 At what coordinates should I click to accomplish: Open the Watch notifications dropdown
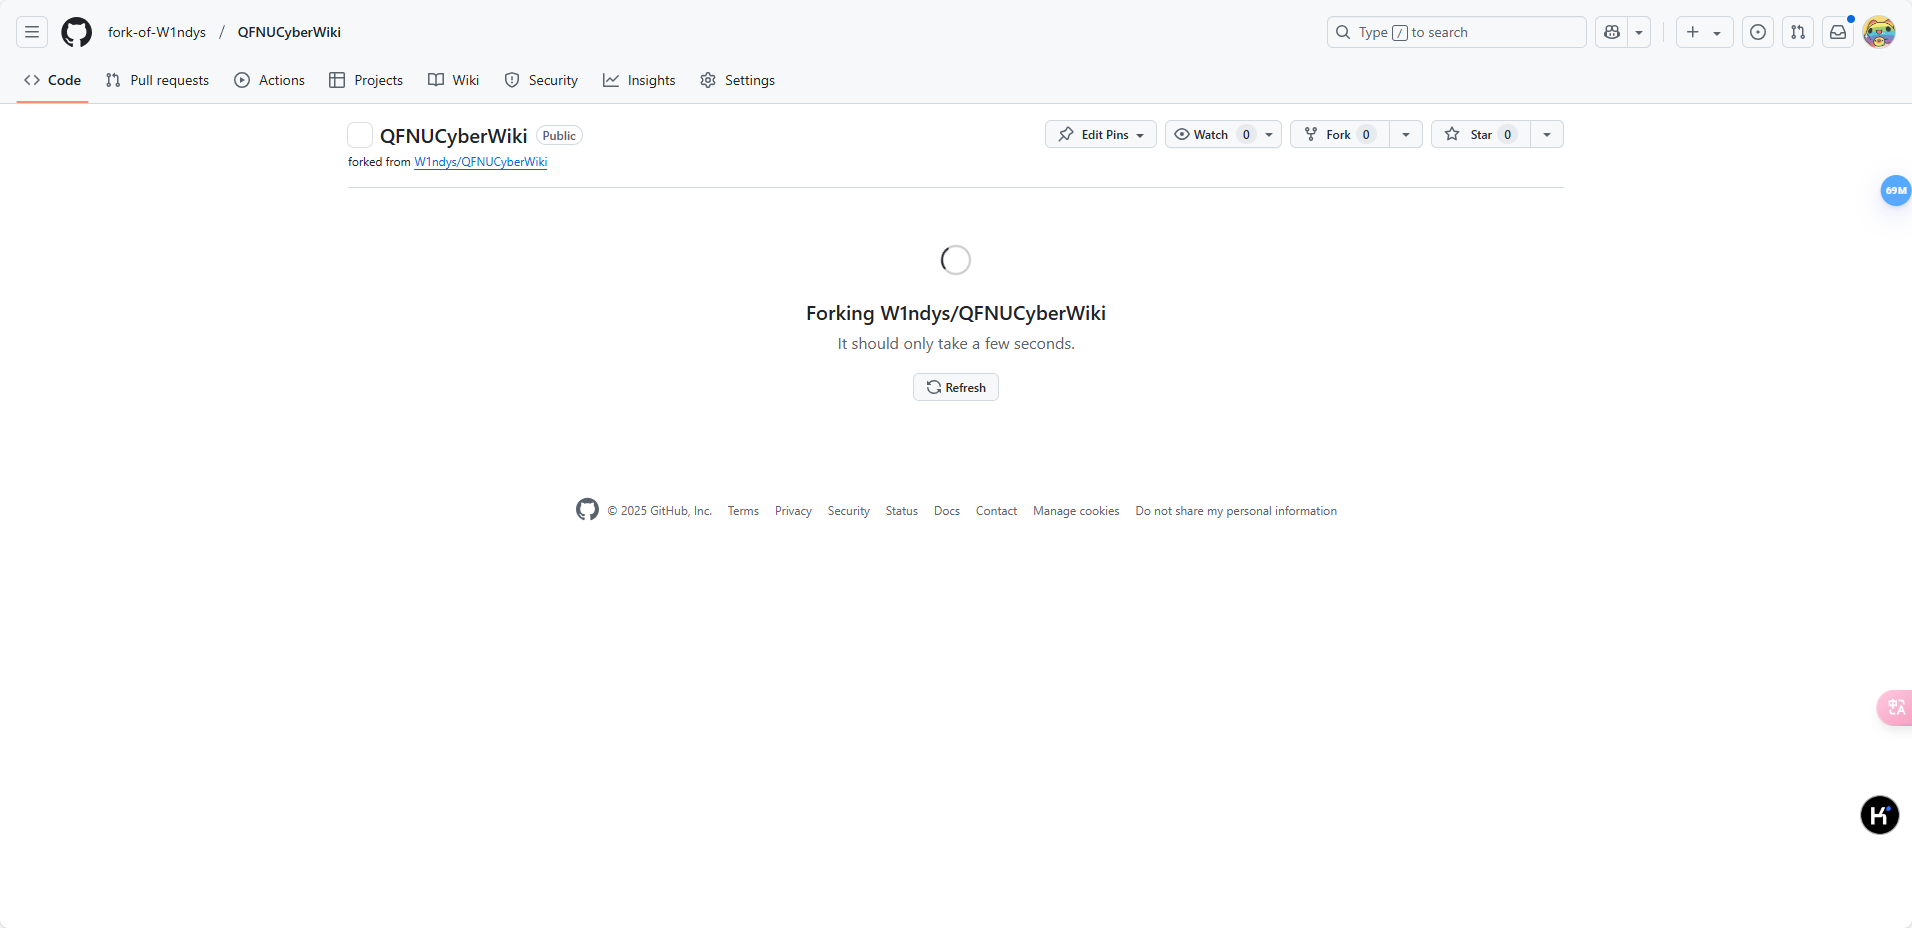point(1223,134)
